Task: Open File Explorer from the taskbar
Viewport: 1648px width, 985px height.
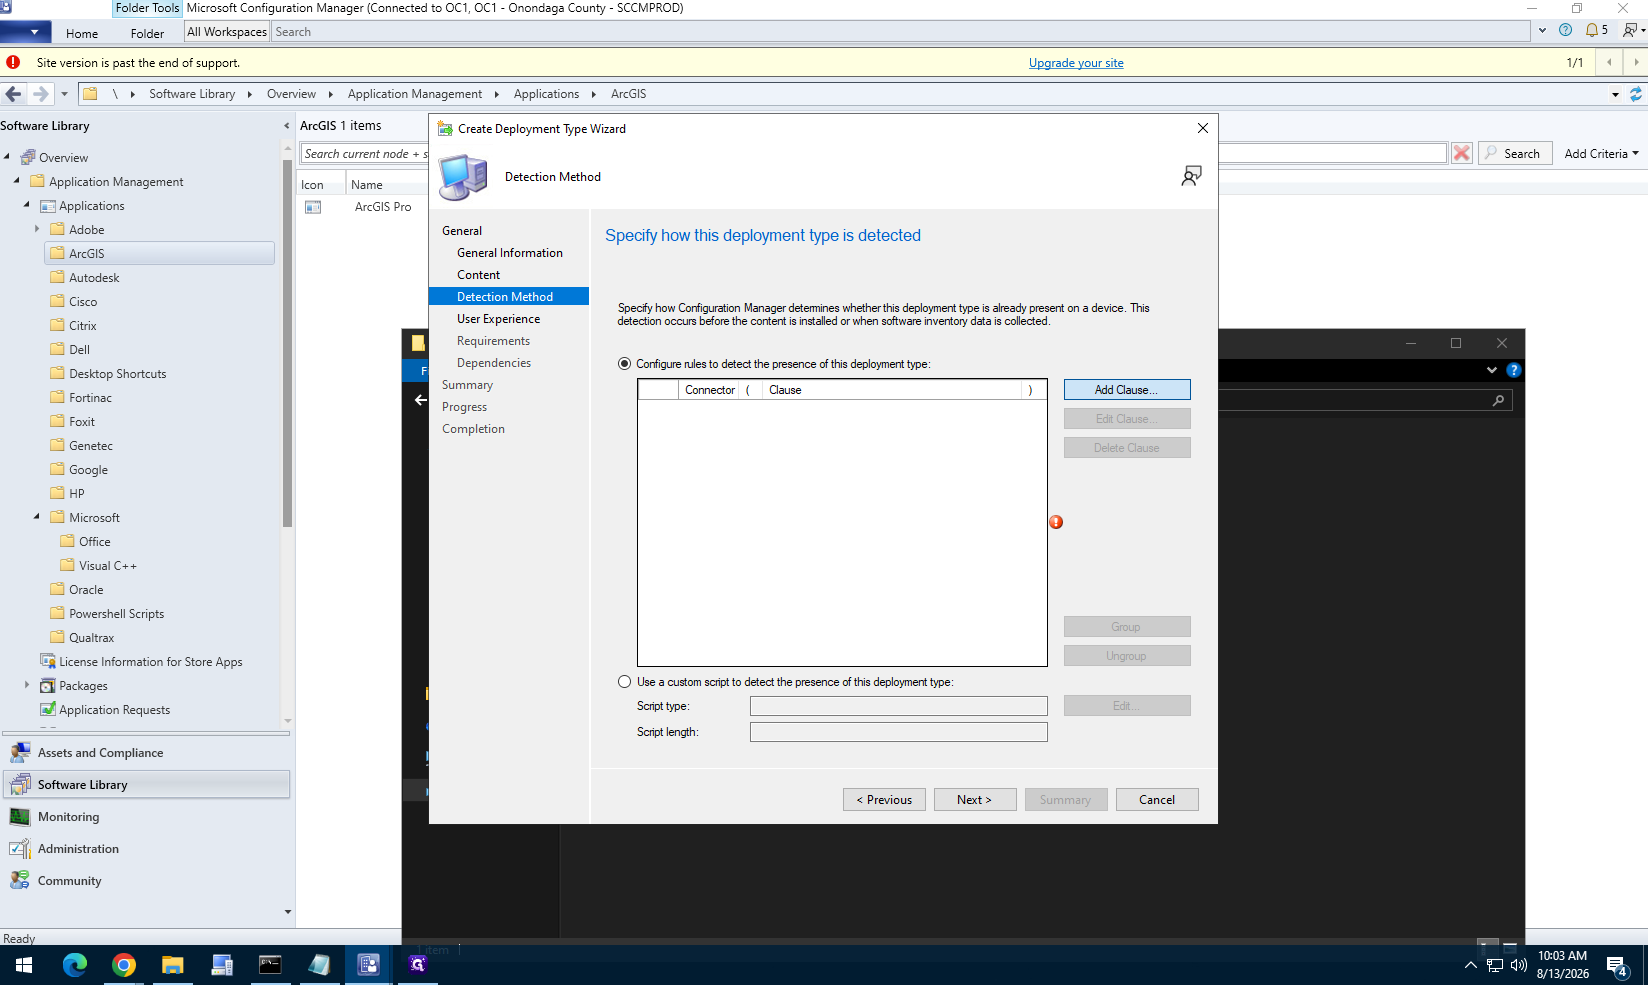Action: coord(173,965)
